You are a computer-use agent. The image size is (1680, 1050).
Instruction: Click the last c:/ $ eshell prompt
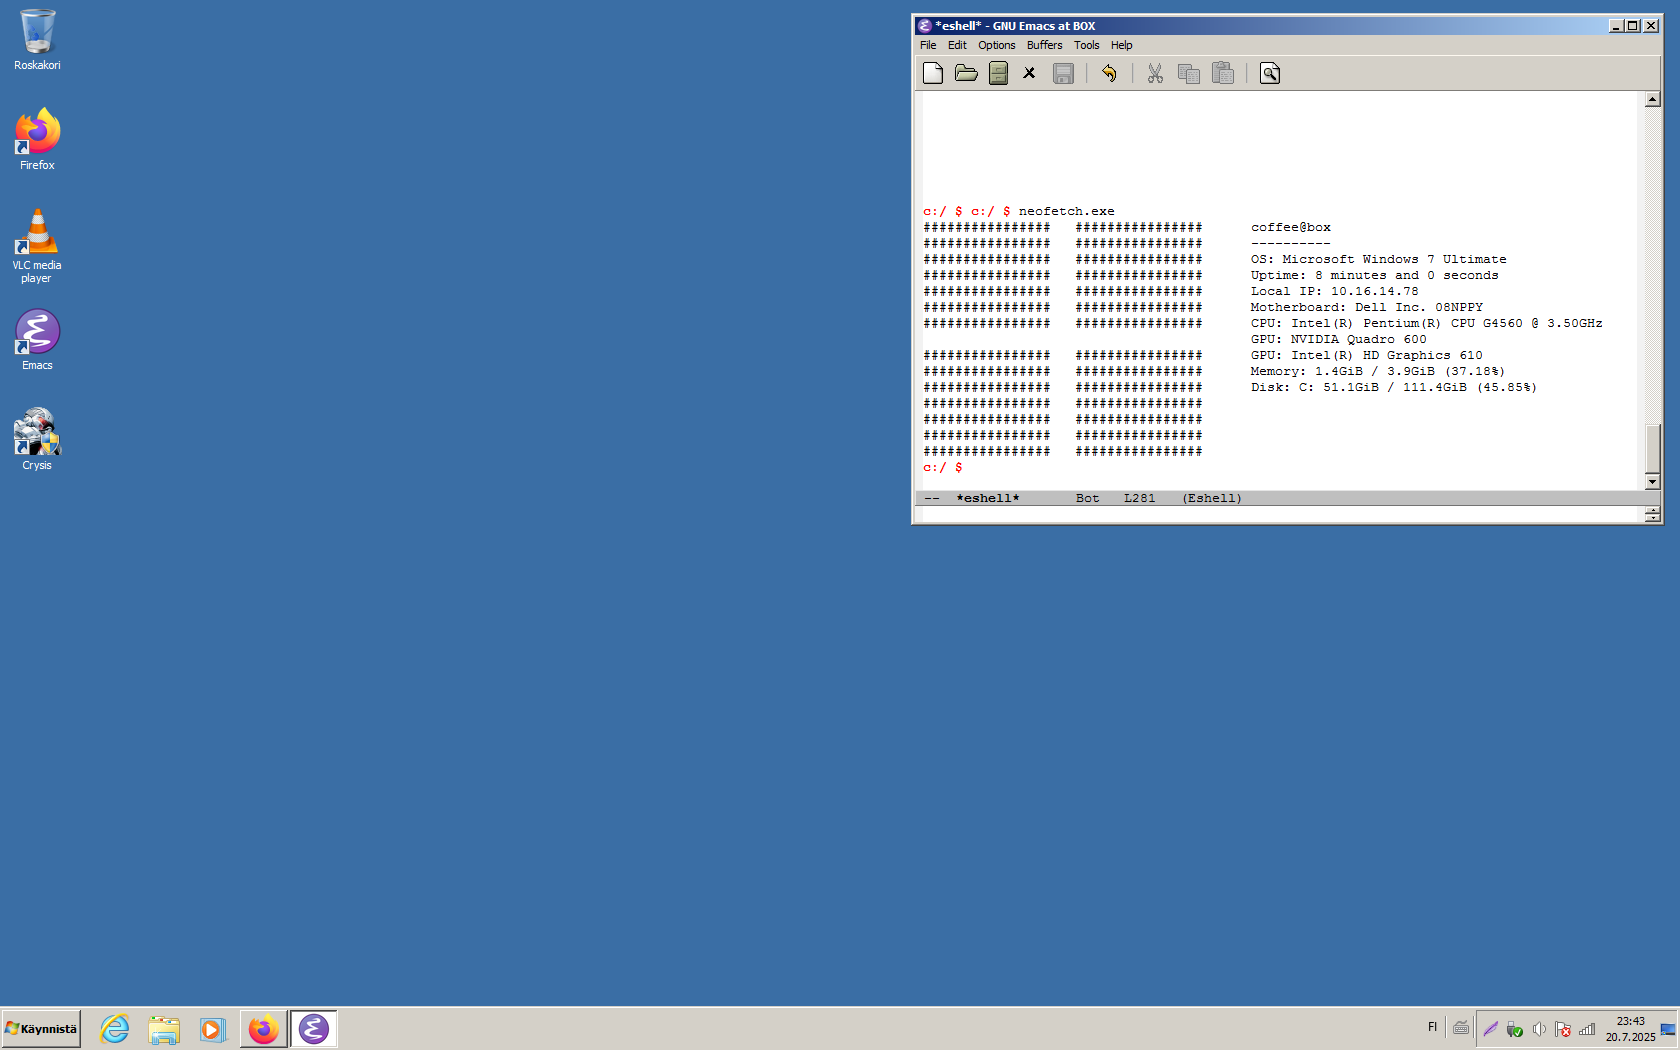pos(942,467)
